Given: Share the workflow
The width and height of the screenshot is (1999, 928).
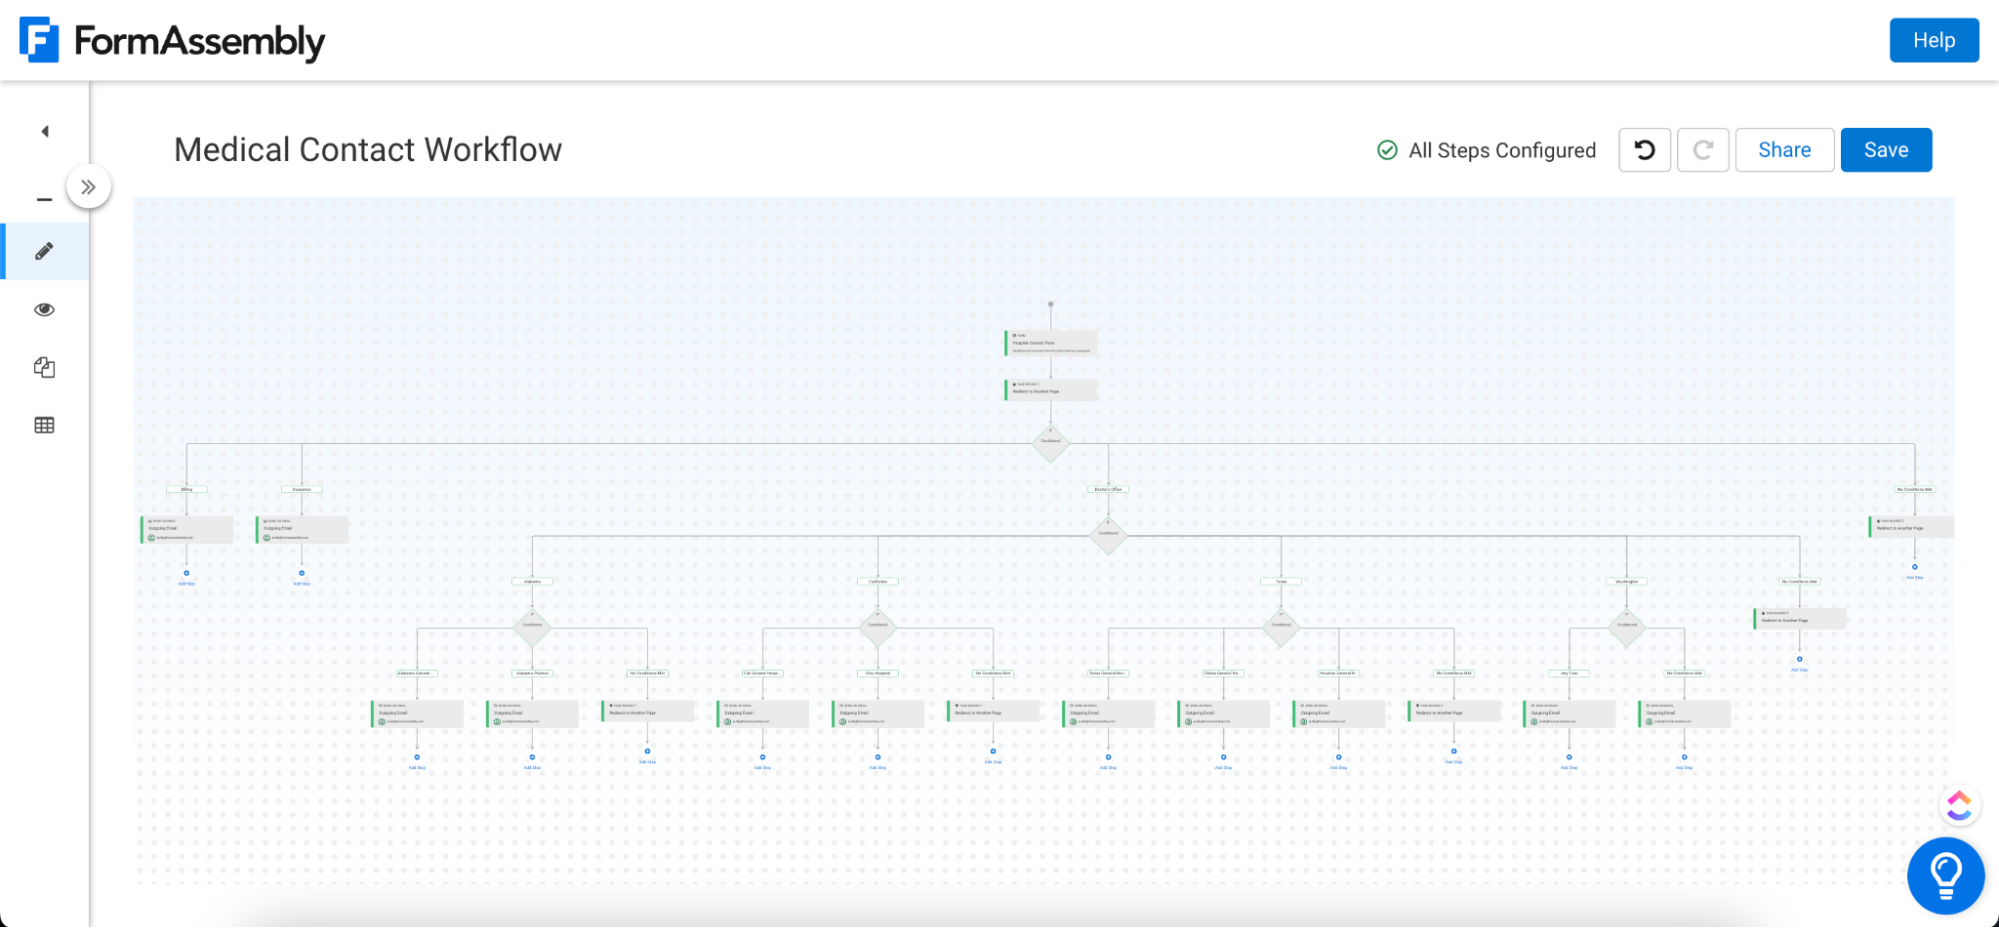Looking at the screenshot, I should pyautogui.click(x=1784, y=149).
